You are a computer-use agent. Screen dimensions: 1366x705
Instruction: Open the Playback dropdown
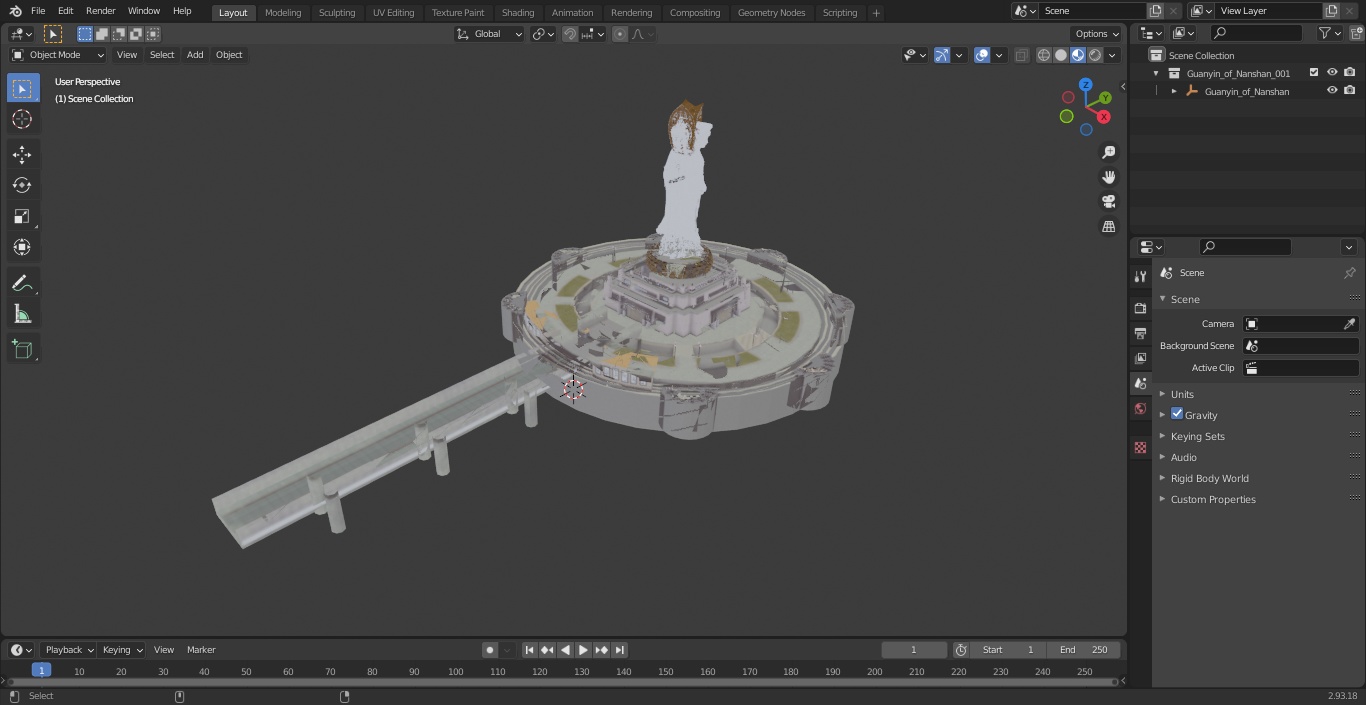(68, 650)
